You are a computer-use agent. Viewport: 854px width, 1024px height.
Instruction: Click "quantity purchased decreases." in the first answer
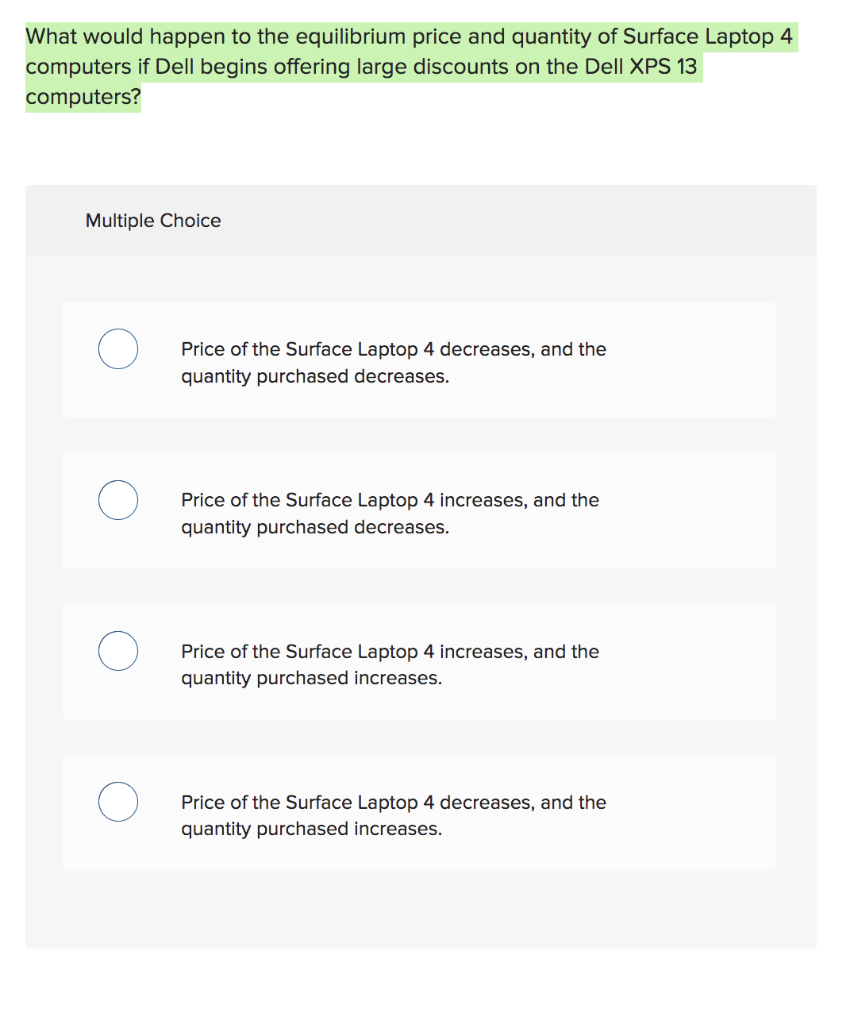tap(315, 377)
